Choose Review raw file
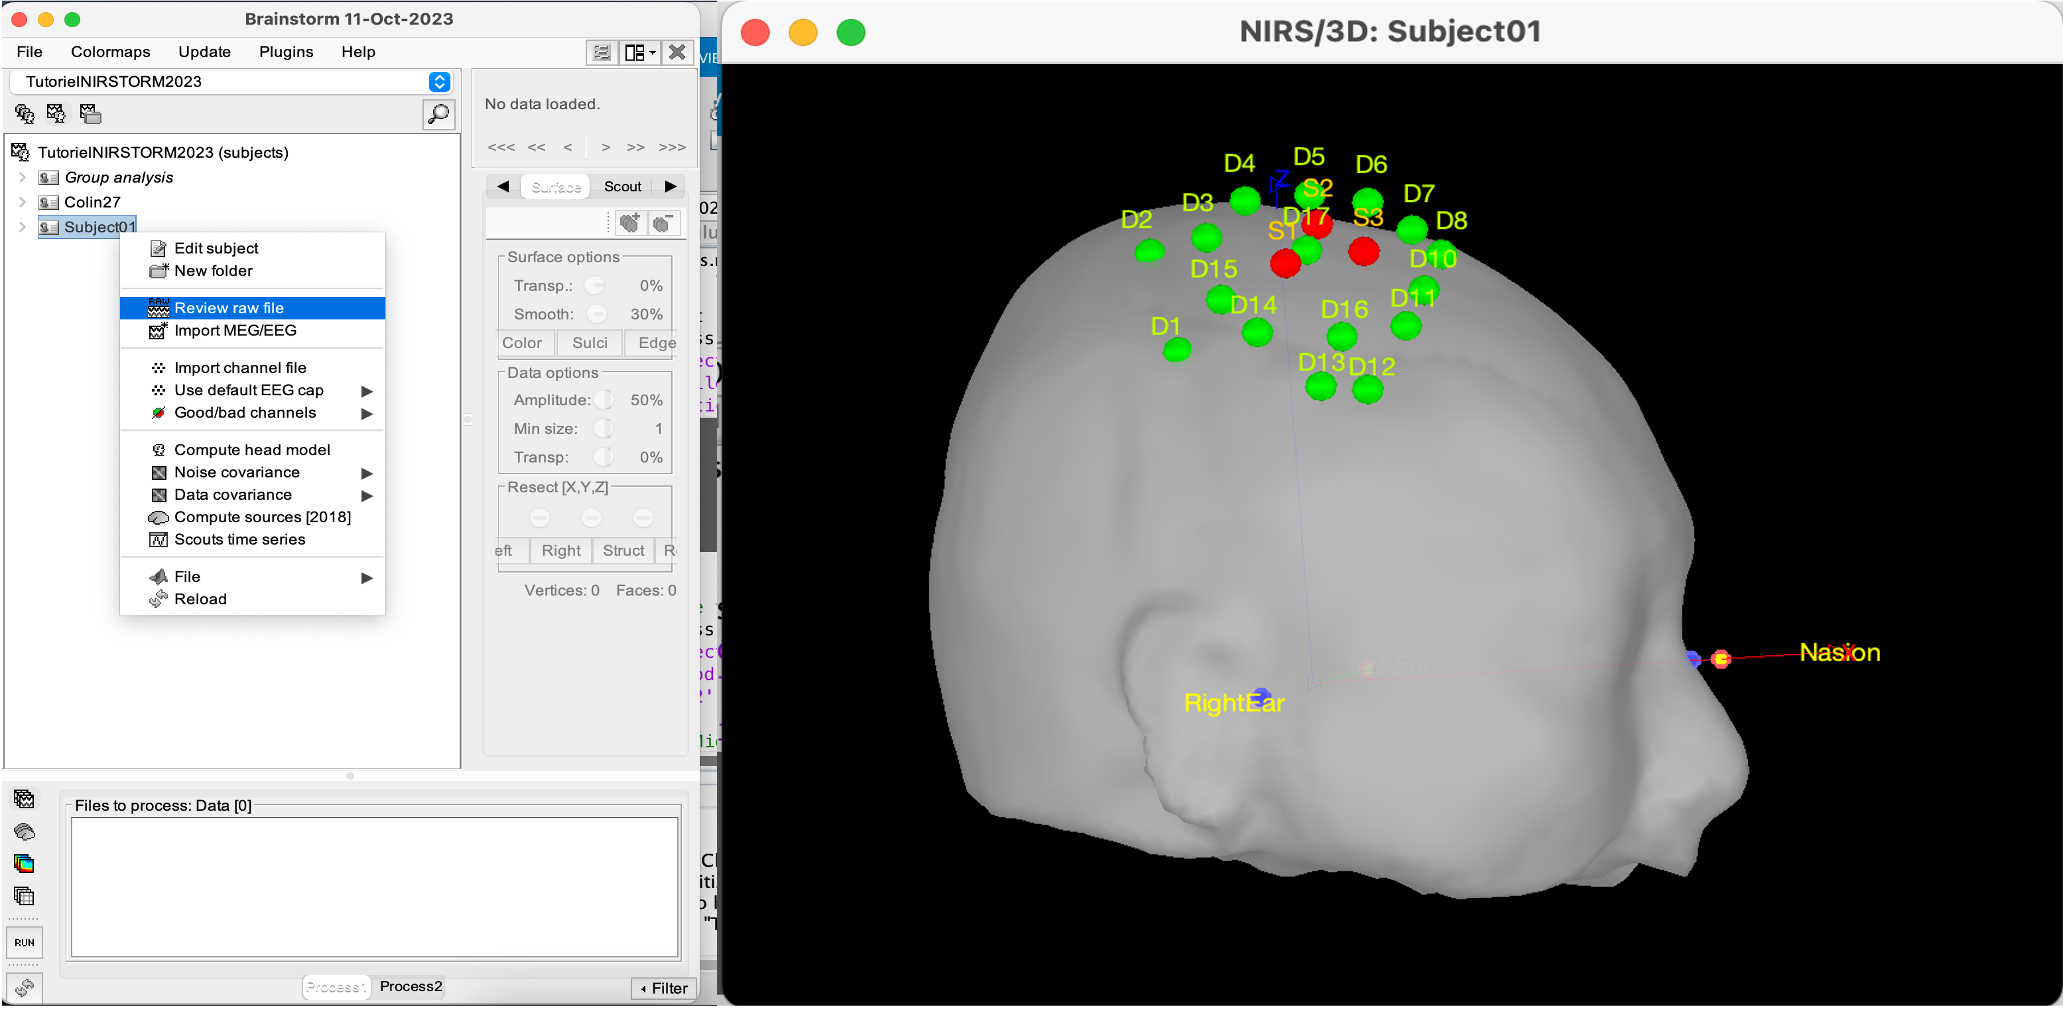Viewport: 2071px width, 1012px height. [252, 308]
